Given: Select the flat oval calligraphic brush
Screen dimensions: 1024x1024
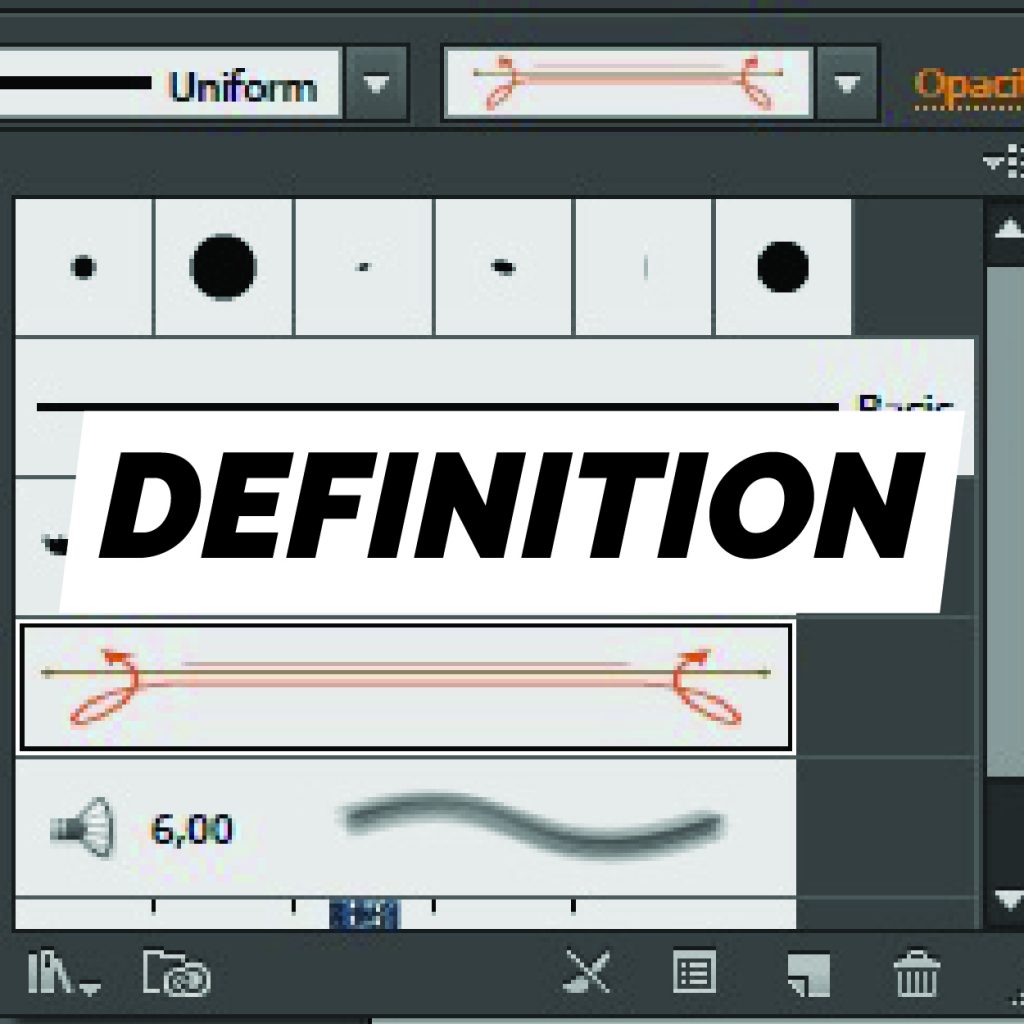Looking at the screenshot, I should pos(504,267).
